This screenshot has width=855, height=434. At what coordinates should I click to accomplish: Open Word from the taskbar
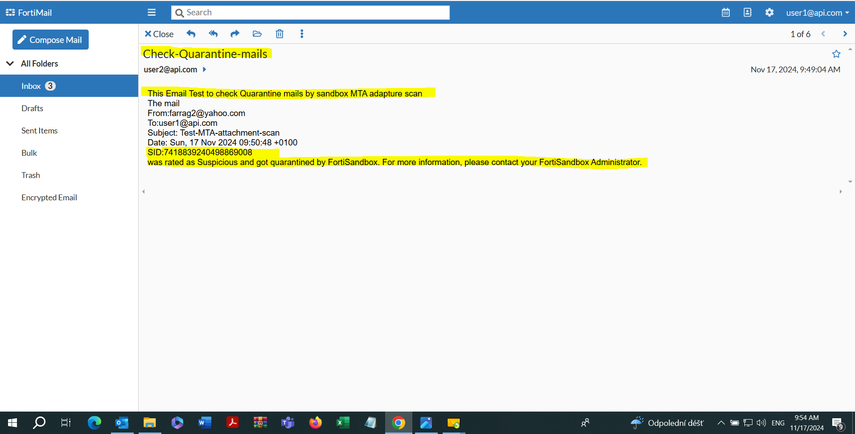(x=205, y=423)
